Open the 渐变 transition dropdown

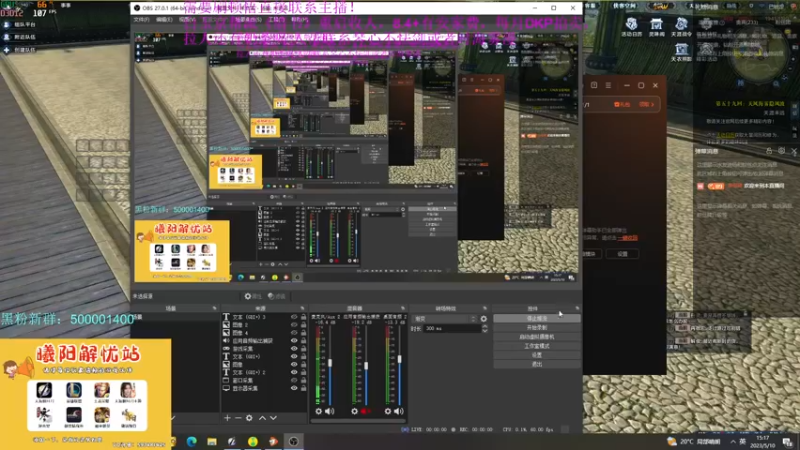(x=444, y=319)
